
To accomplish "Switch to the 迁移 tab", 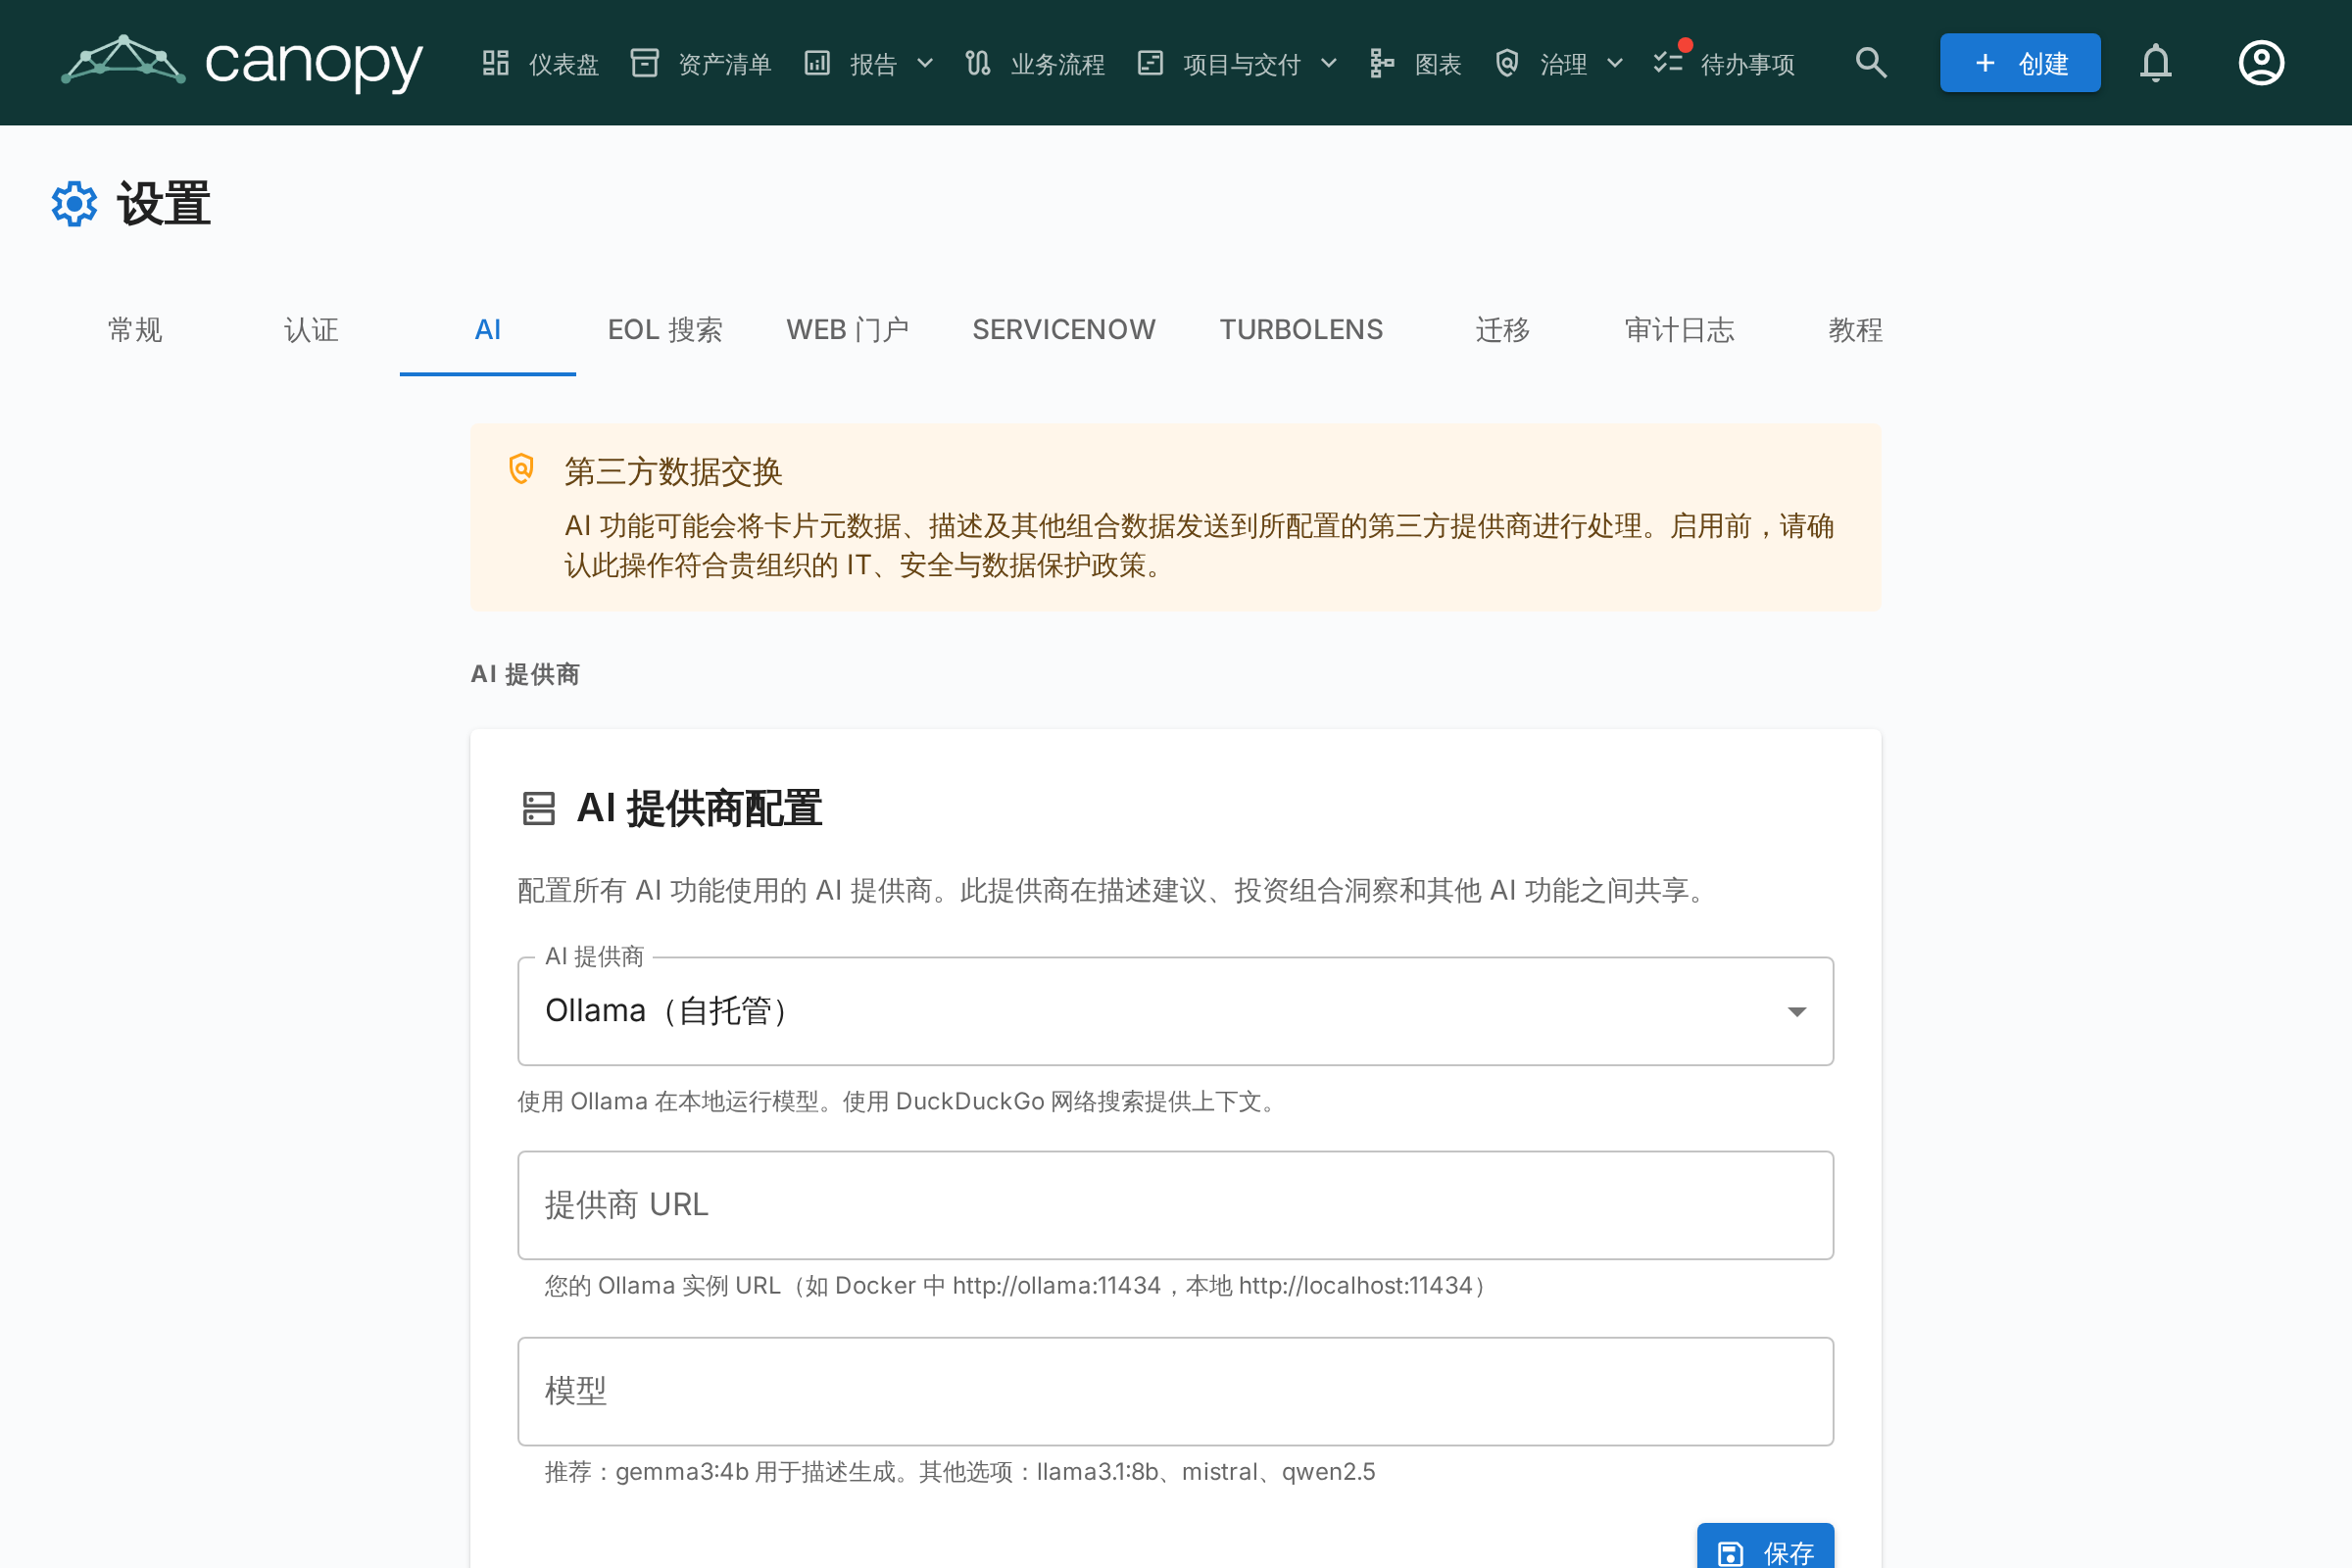I will 1503,330.
